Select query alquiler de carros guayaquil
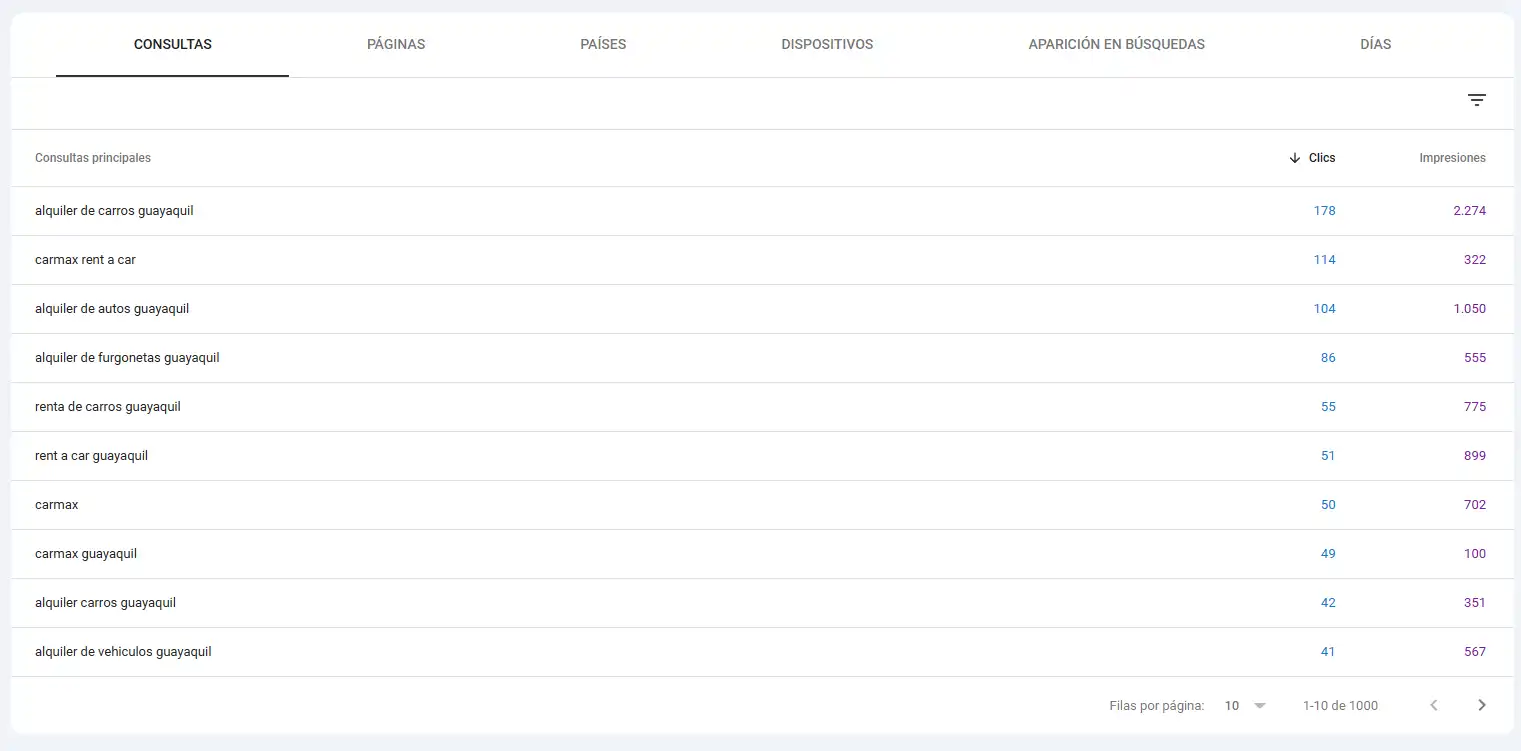 tap(114, 211)
